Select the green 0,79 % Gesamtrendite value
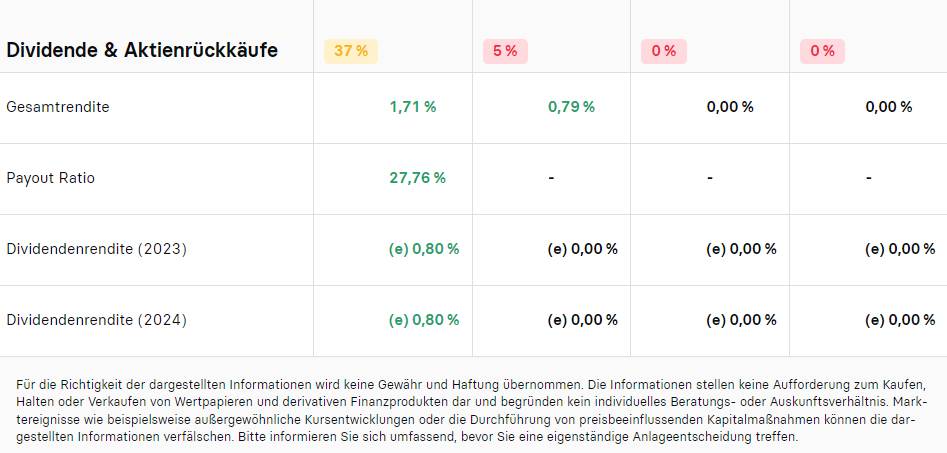 (x=571, y=107)
